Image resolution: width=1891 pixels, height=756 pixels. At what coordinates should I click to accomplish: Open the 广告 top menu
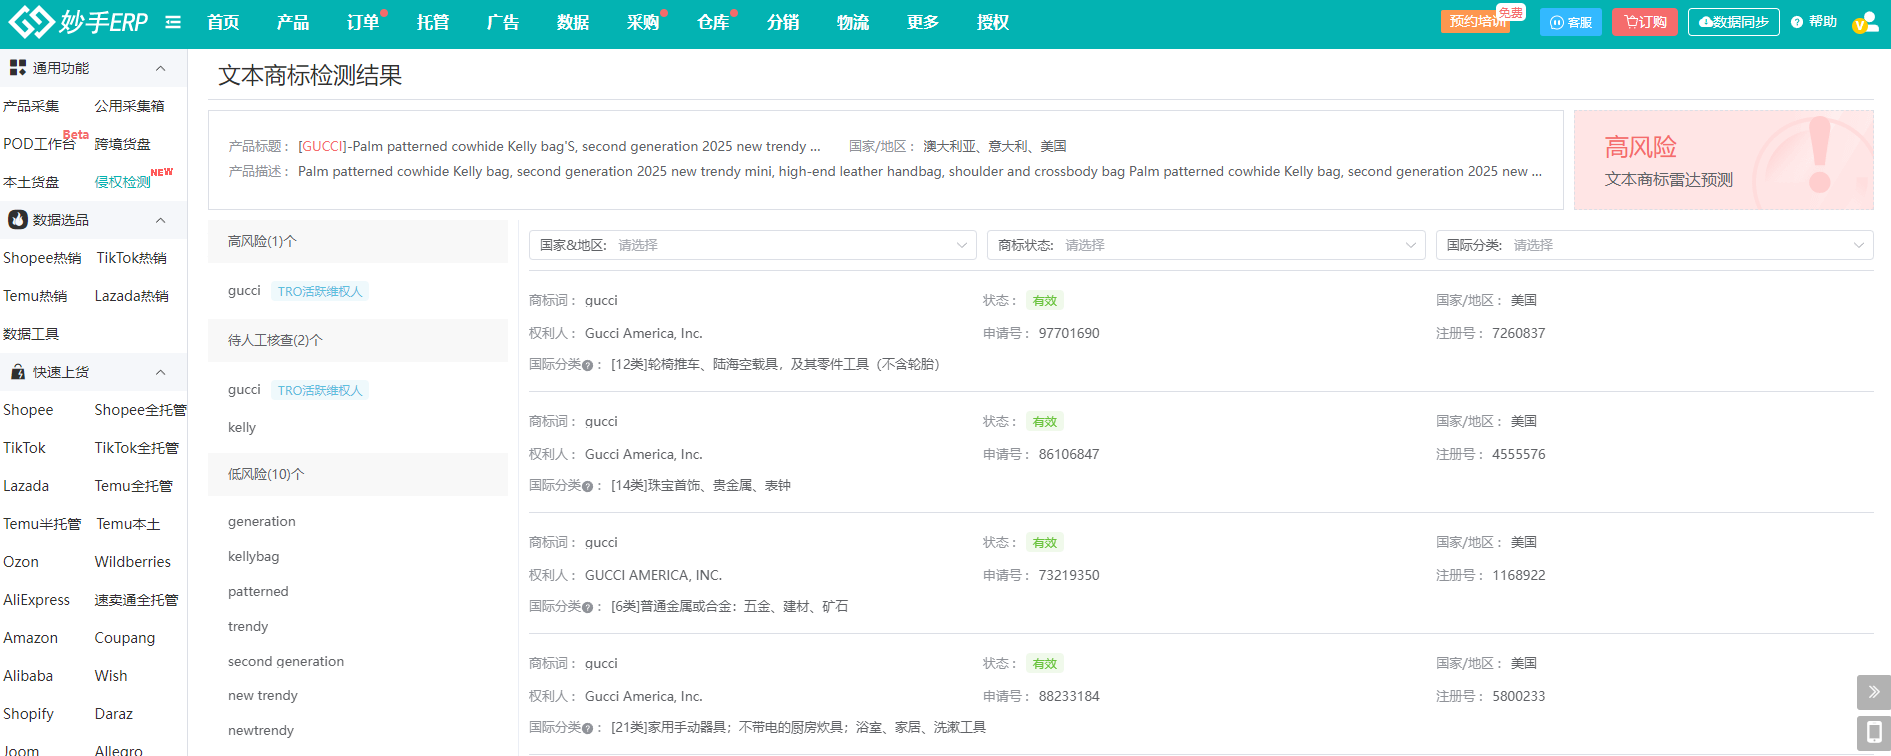pos(503,22)
